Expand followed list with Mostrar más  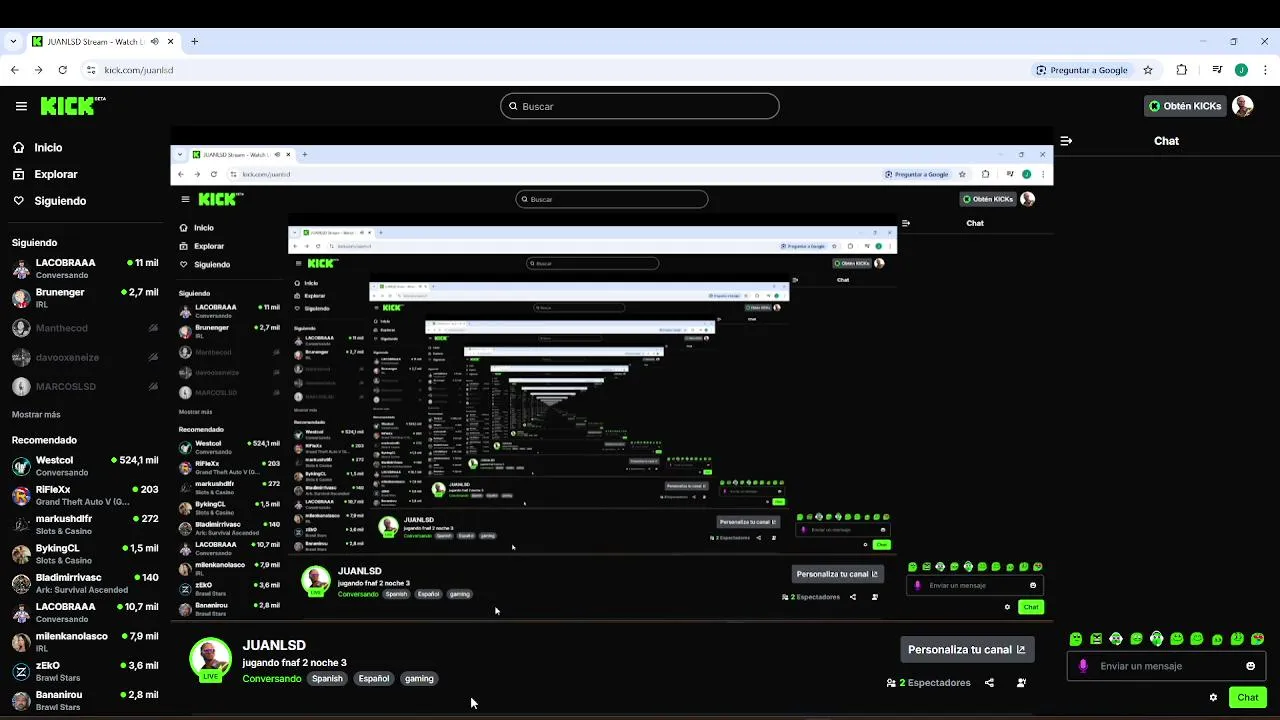click(36, 414)
